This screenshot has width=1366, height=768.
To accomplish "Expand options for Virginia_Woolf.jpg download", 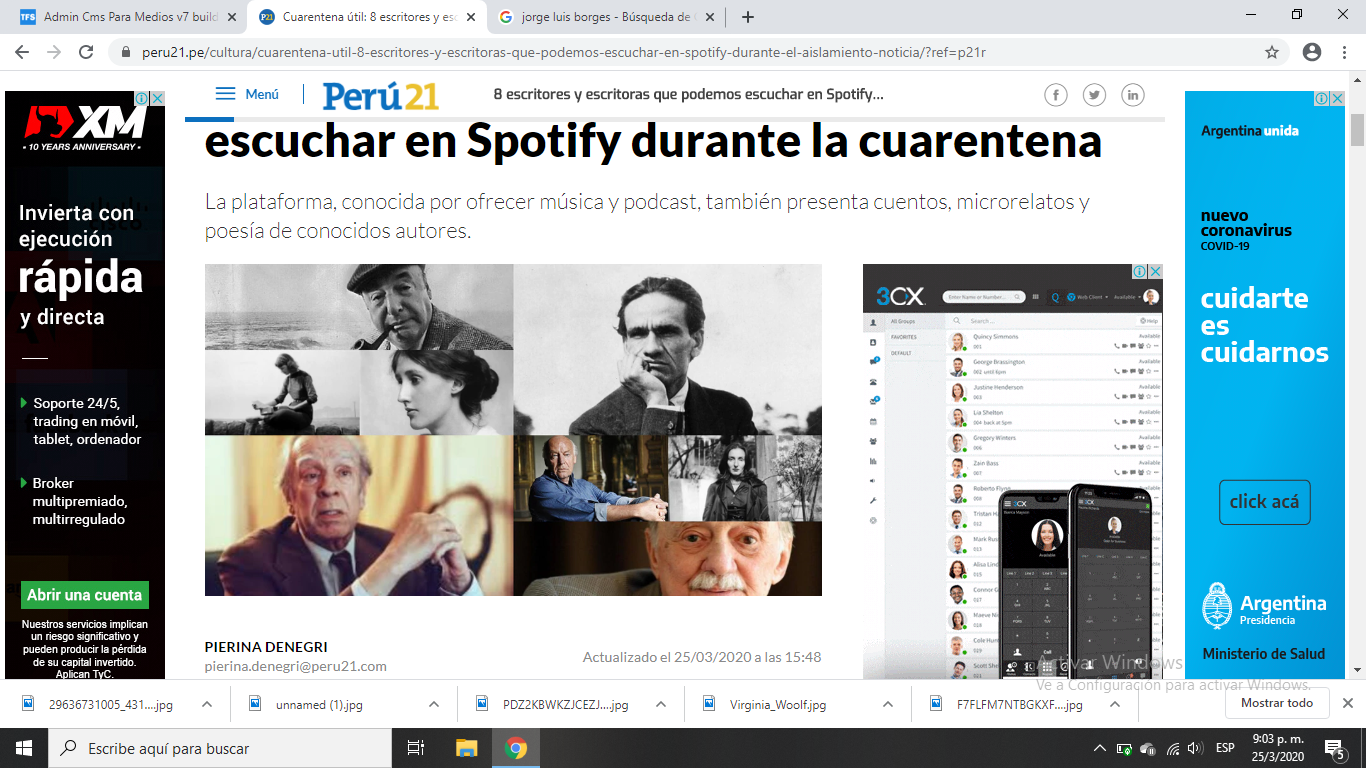I will (887, 704).
